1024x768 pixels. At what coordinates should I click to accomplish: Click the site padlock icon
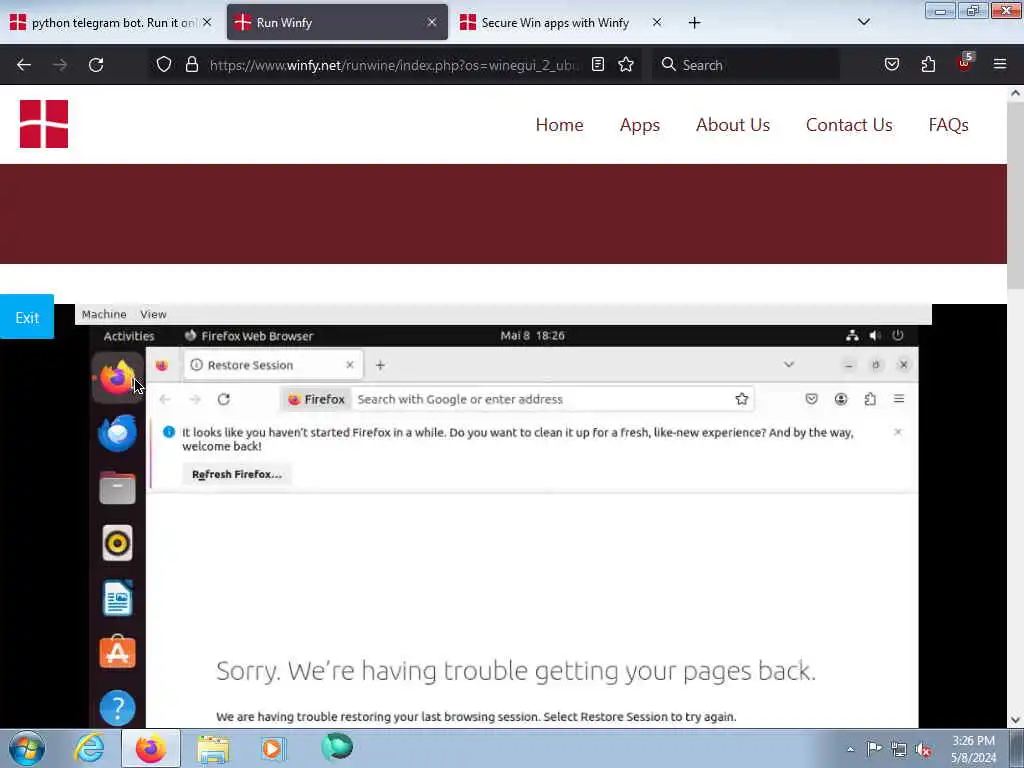(x=191, y=65)
